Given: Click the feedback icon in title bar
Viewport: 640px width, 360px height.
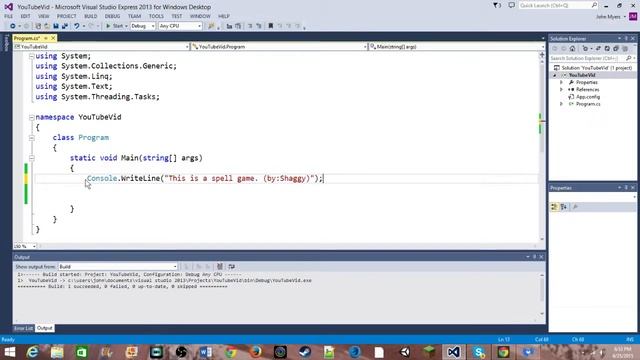Looking at the screenshot, I should pos(511,6).
